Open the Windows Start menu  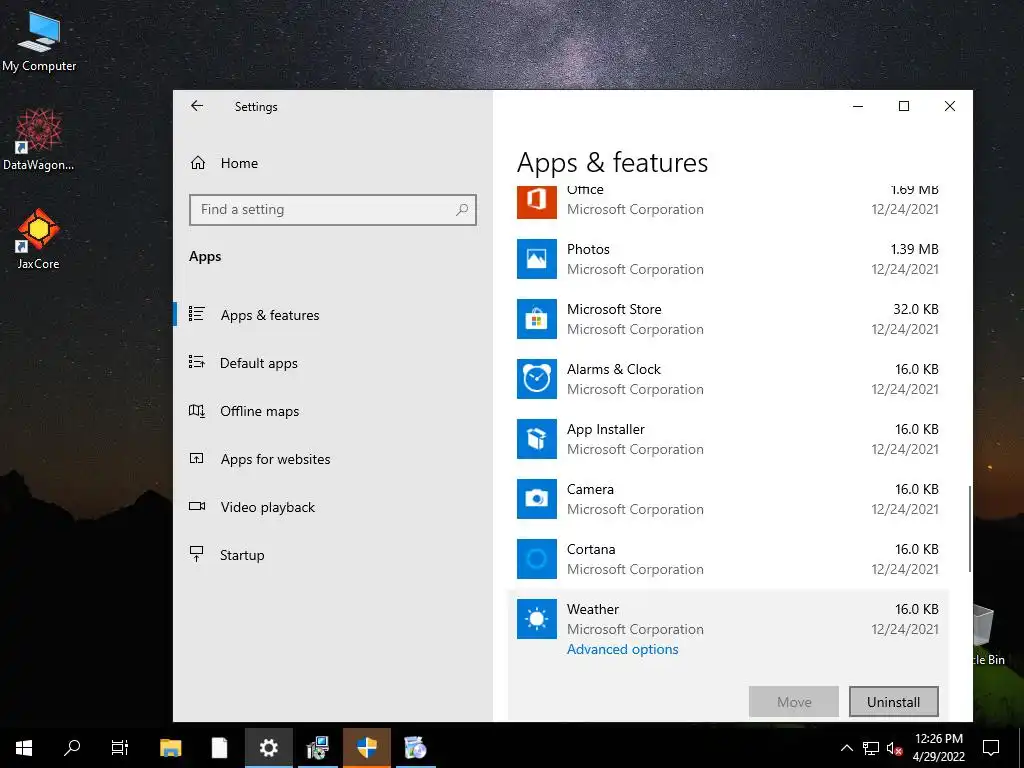24,748
